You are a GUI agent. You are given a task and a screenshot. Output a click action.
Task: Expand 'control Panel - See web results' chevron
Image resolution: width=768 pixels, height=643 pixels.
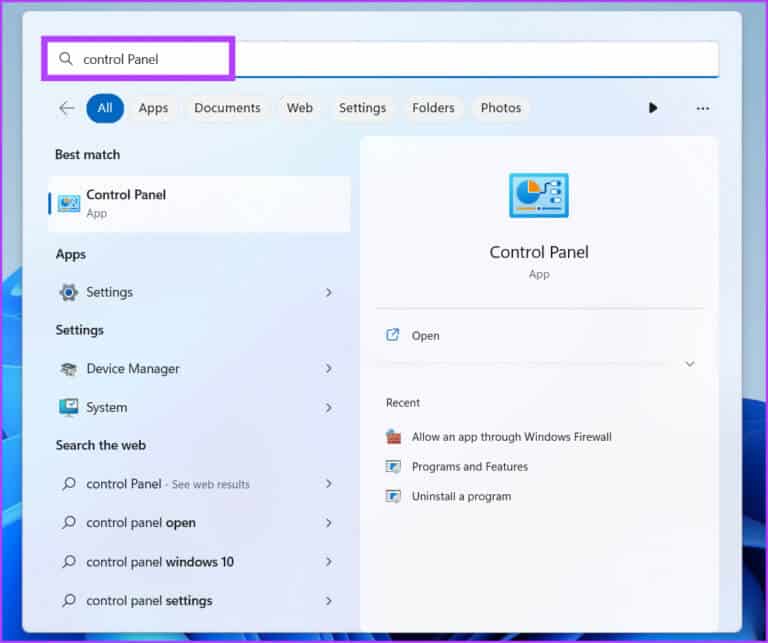pyautogui.click(x=329, y=484)
